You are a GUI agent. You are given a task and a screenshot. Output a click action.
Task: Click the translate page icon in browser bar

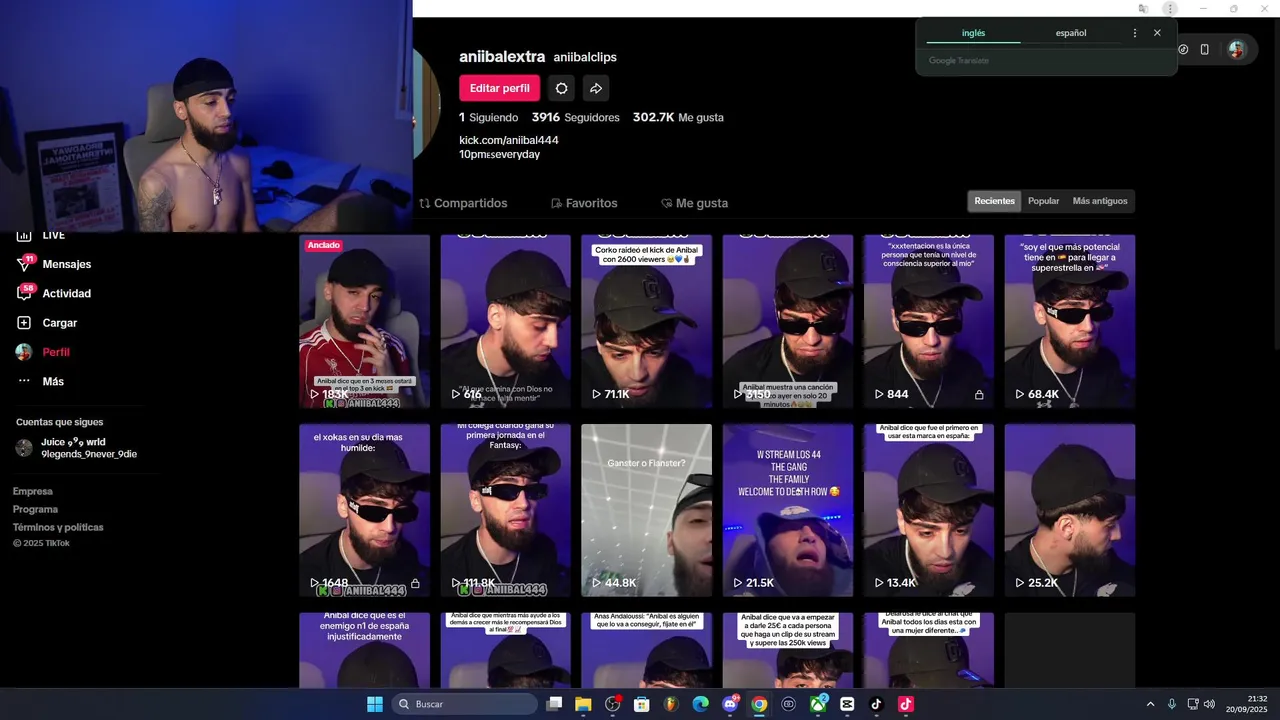pyautogui.click(x=1143, y=9)
